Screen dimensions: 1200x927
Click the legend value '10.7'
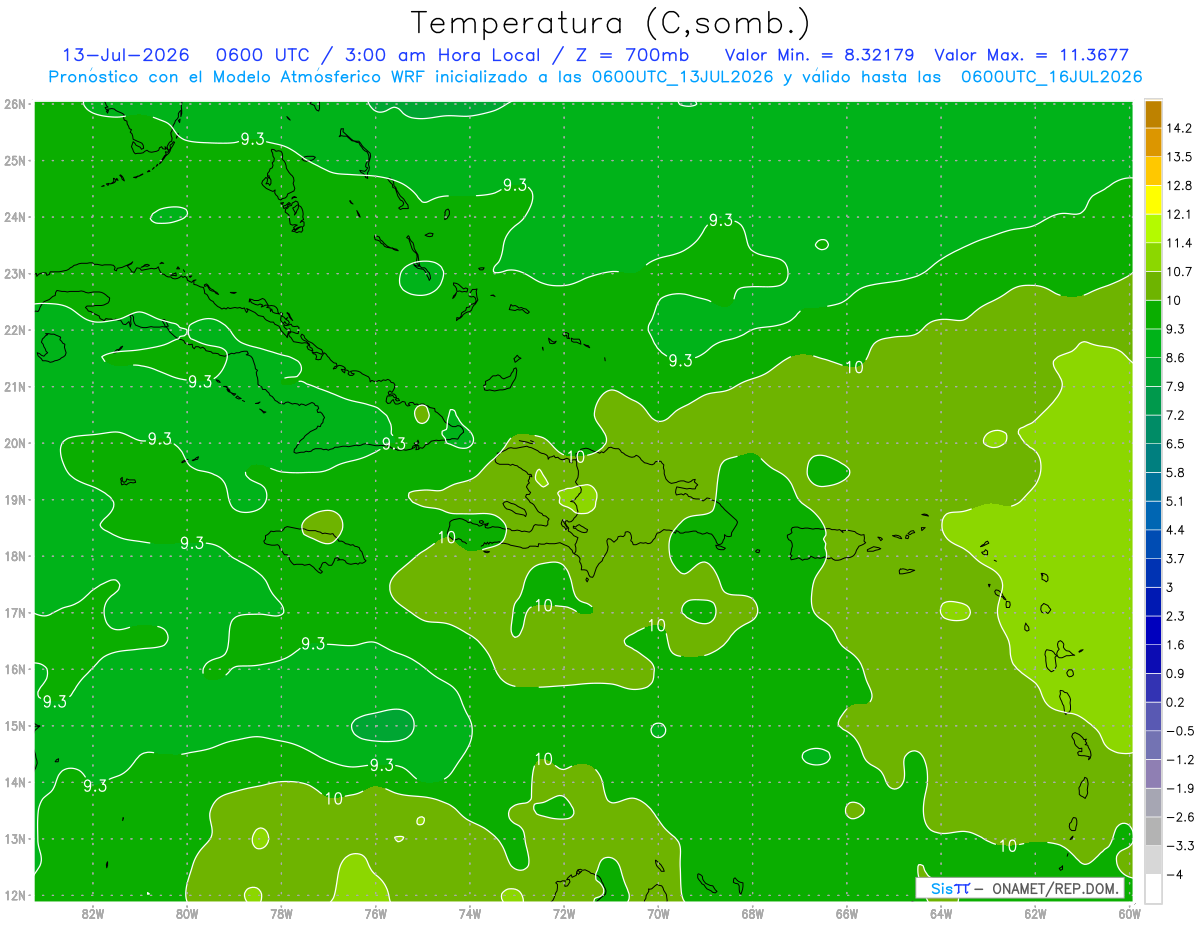(x=1179, y=272)
